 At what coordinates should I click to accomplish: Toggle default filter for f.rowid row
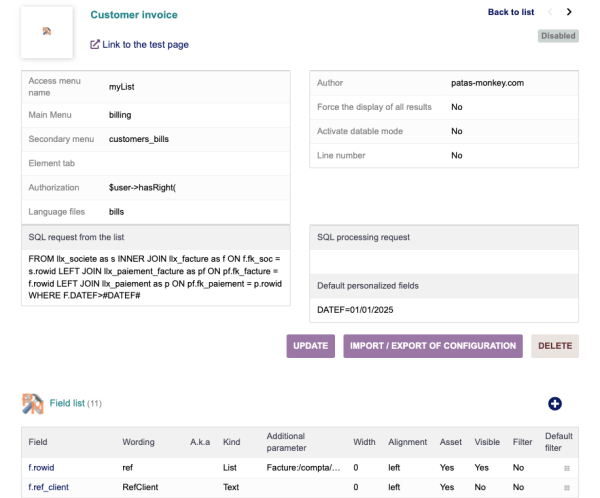[x=565, y=466]
